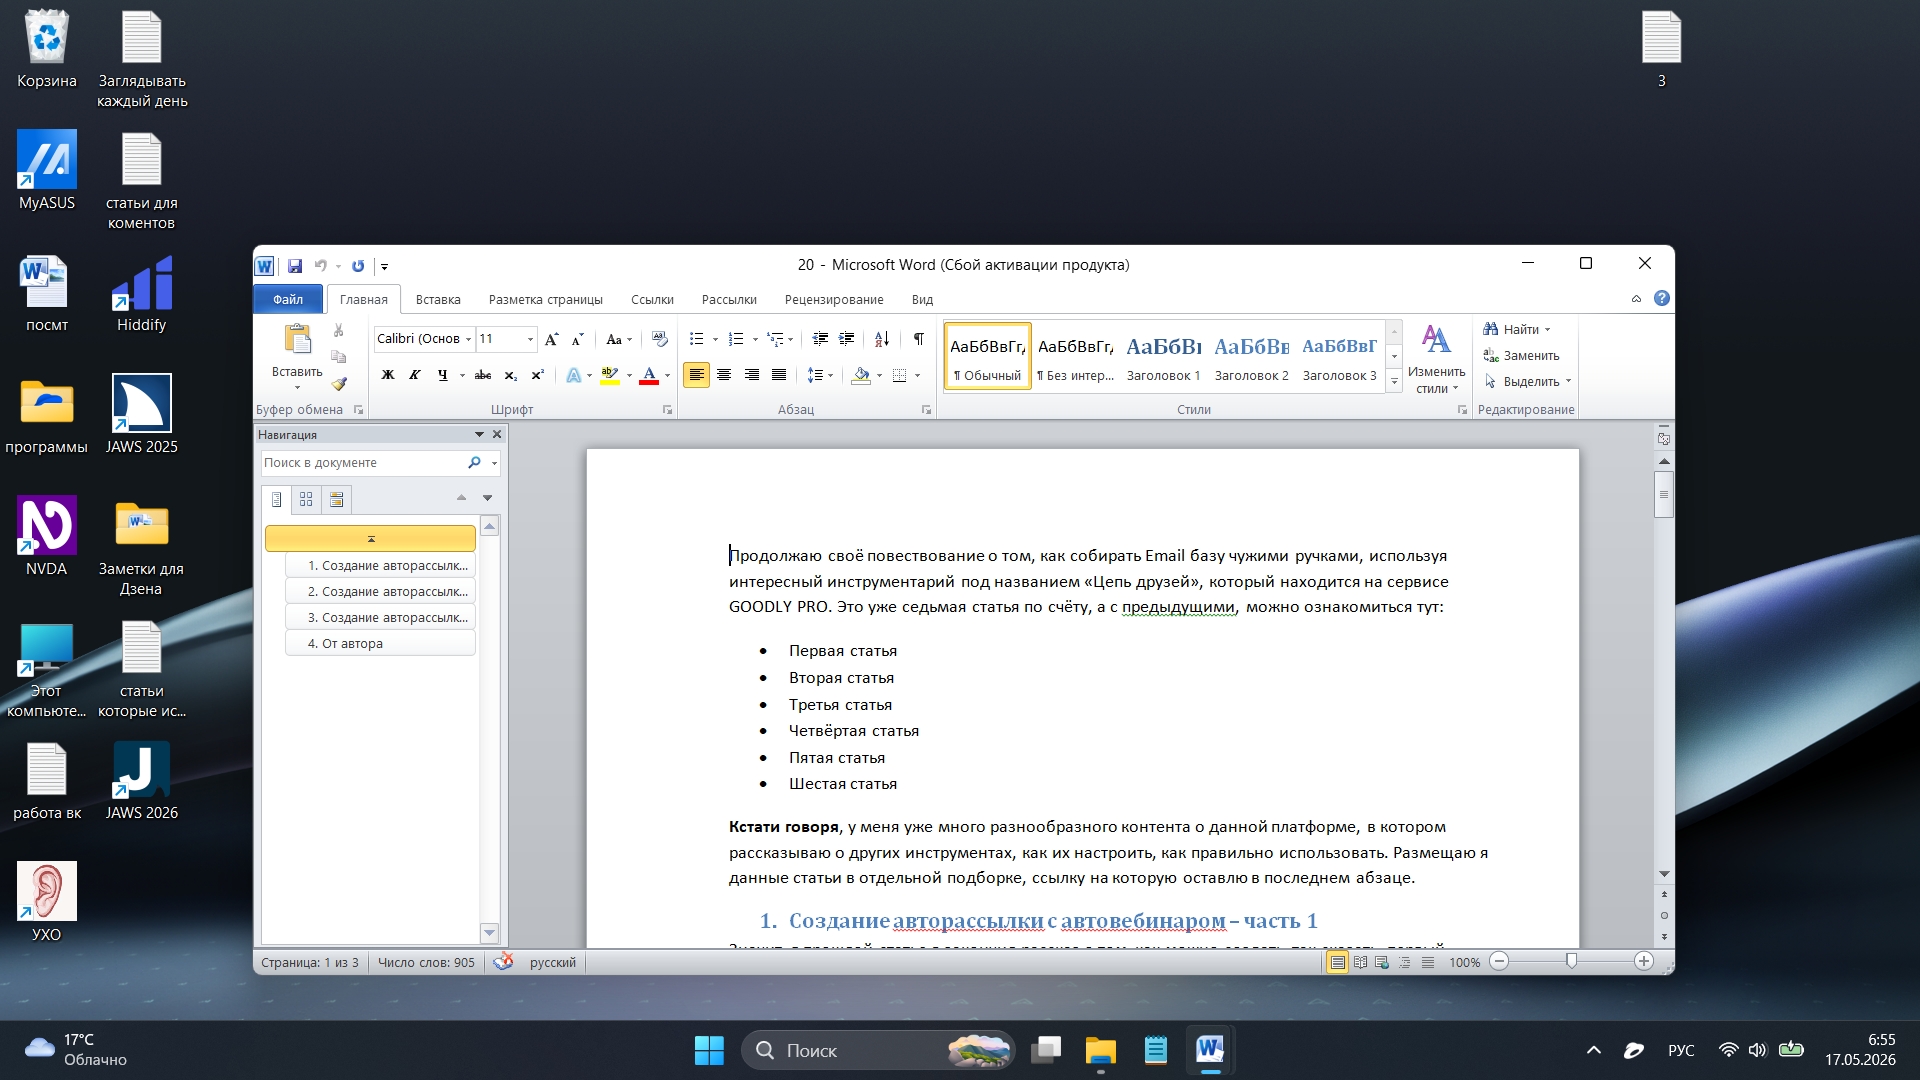Click the Format Painter brush icon

coord(339,384)
